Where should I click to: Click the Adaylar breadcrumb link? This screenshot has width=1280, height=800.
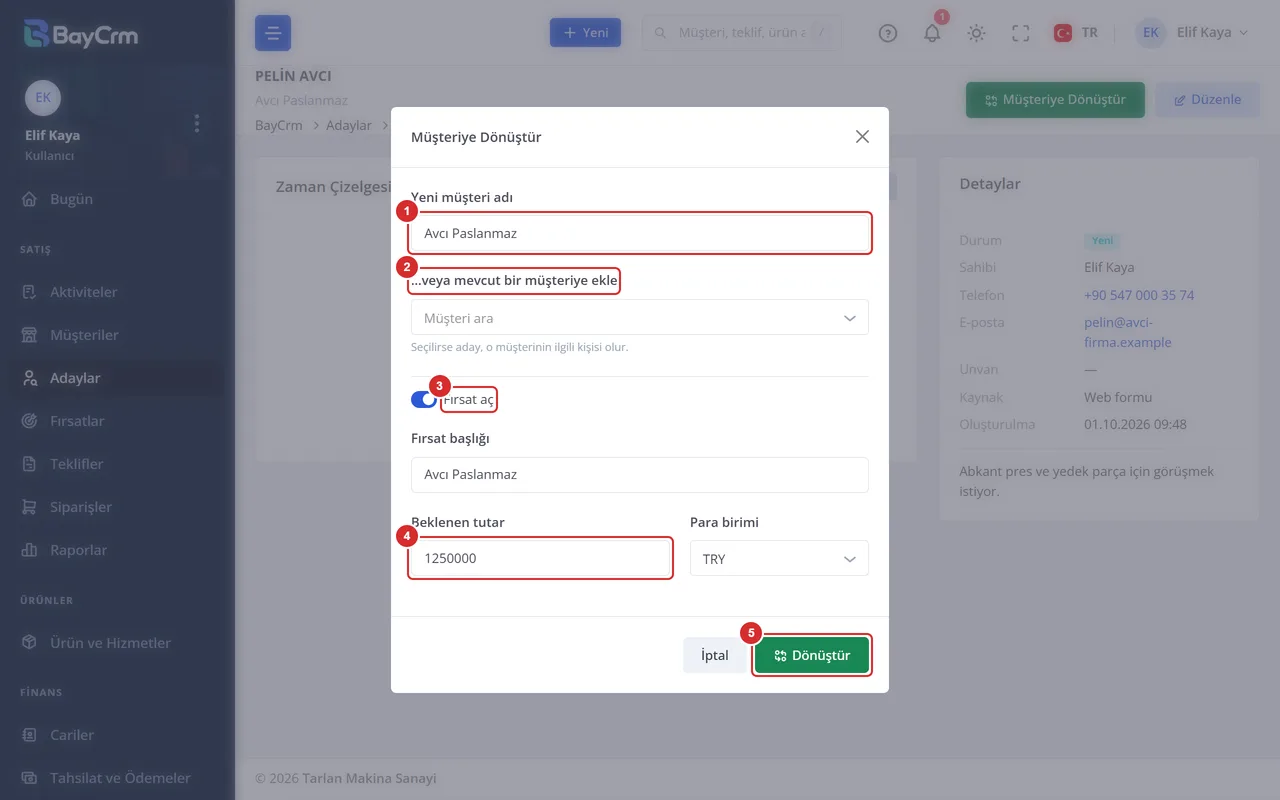tap(349, 126)
